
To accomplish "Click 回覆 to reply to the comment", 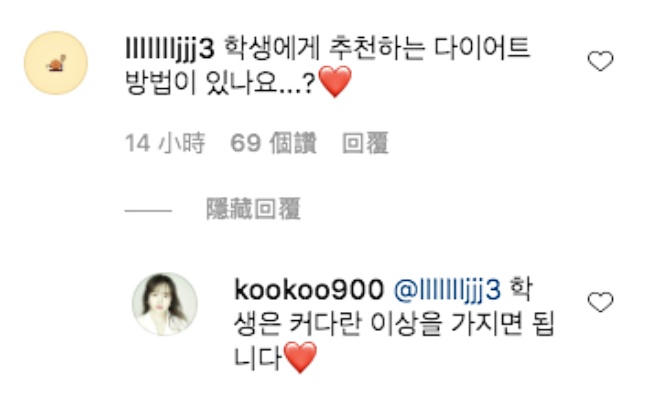I will click(x=365, y=143).
